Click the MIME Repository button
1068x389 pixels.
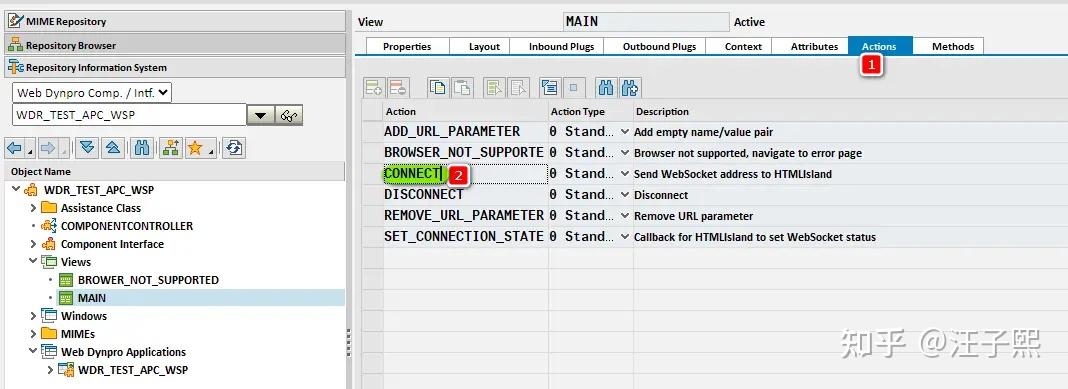pos(176,21)
